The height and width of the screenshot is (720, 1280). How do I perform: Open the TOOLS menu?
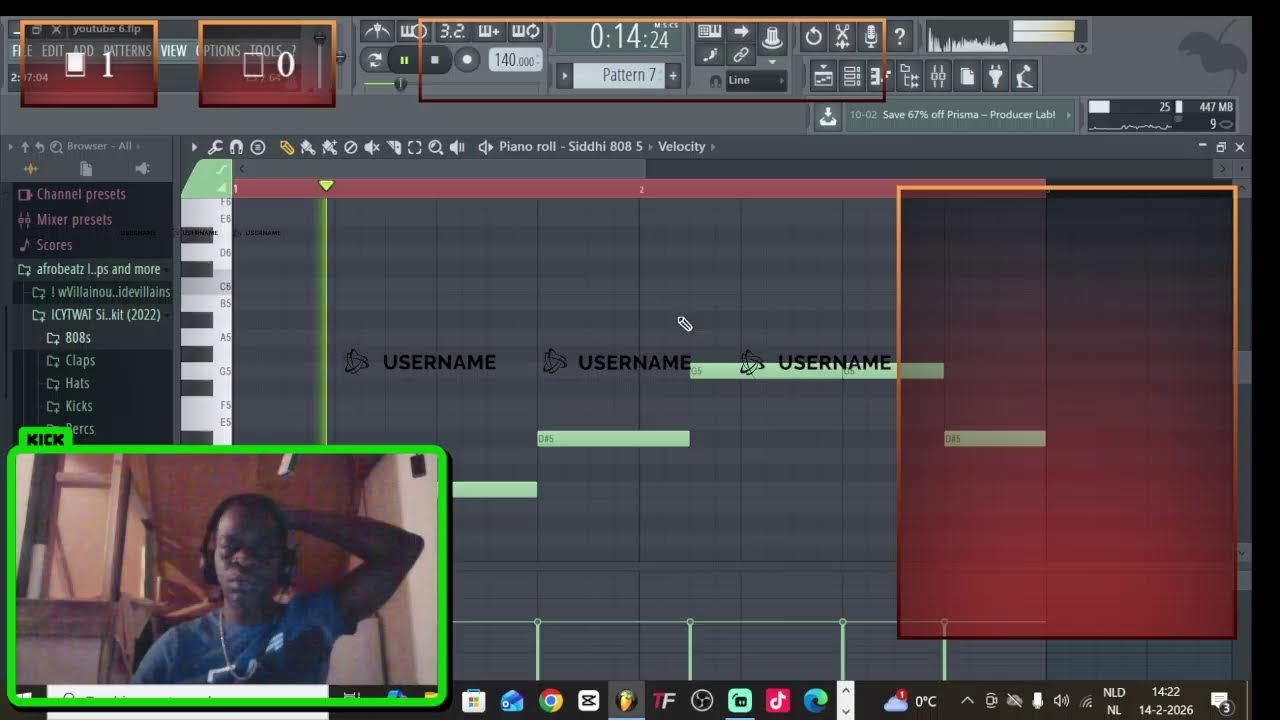point(266,51)
